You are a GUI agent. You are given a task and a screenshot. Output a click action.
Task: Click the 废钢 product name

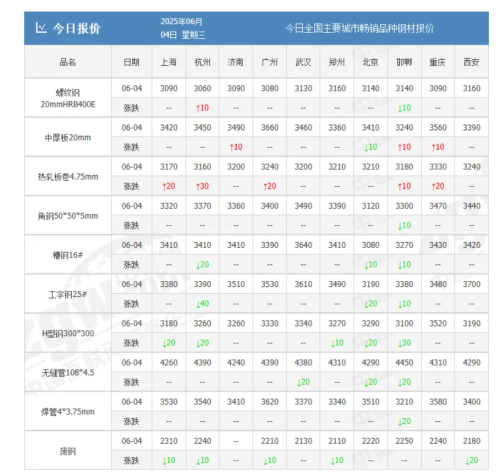pos(68,451)
